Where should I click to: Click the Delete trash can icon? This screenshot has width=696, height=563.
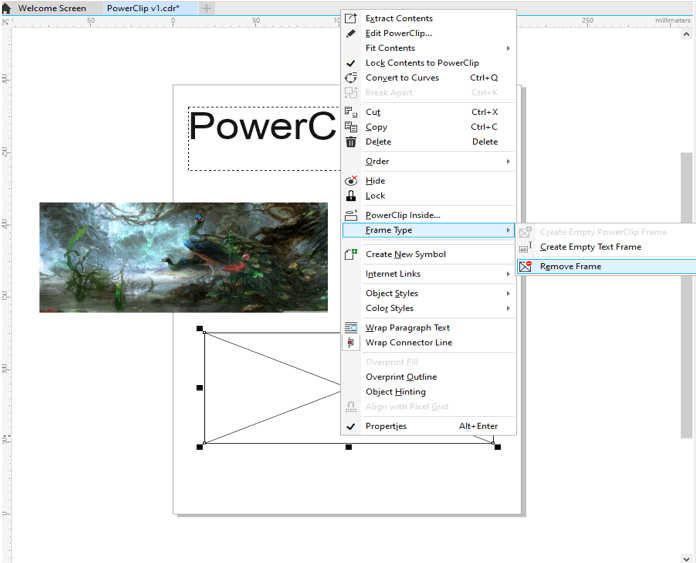(351, 142)
